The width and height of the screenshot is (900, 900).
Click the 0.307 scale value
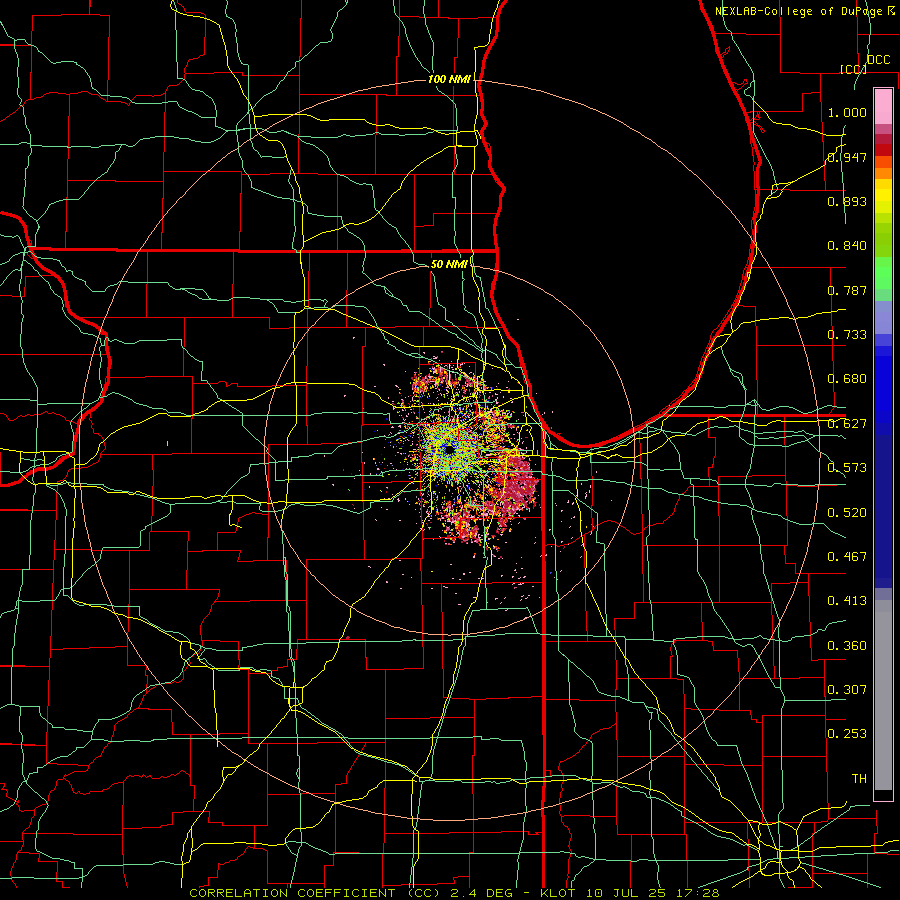[x=847, y=690]
